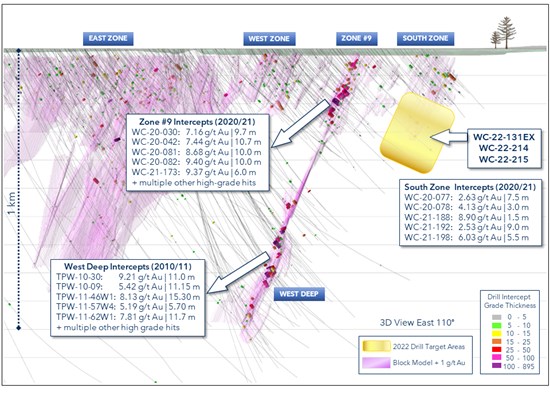Click the WEST ZONE label
Screen dimensions: 550x412
[269, 39]
